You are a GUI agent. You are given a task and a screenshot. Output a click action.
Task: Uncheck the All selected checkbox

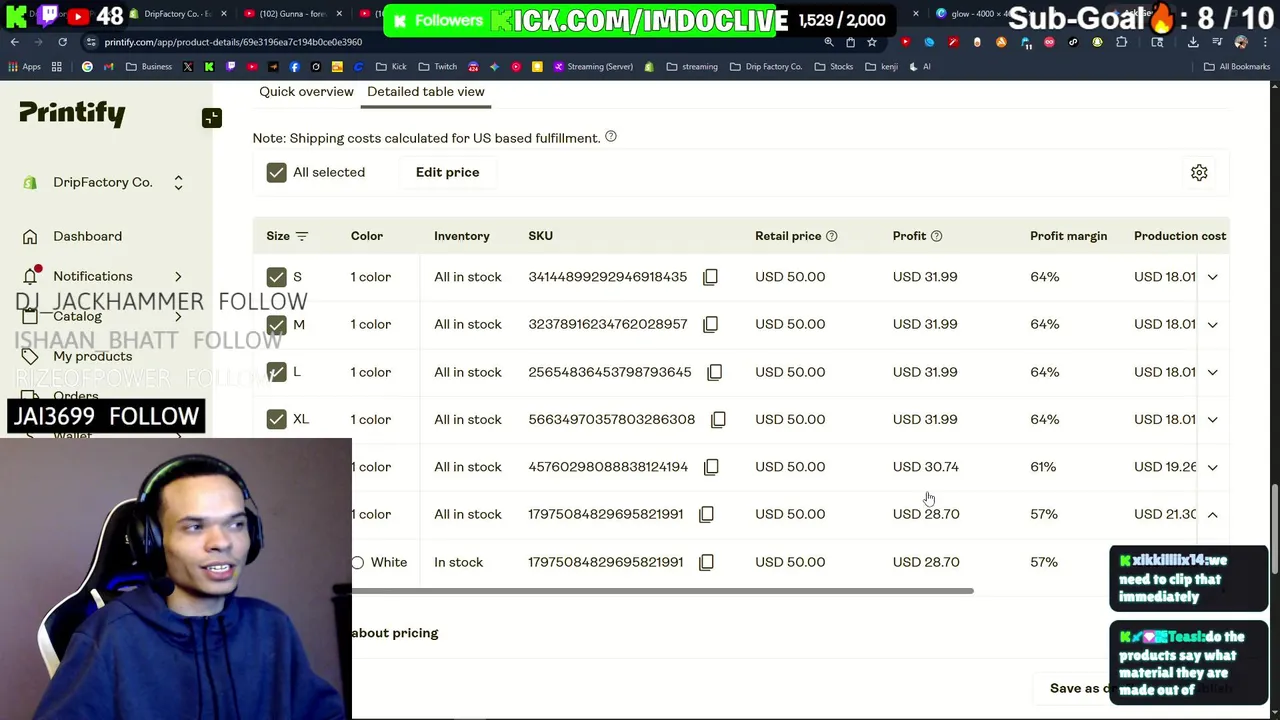[276, 172]
